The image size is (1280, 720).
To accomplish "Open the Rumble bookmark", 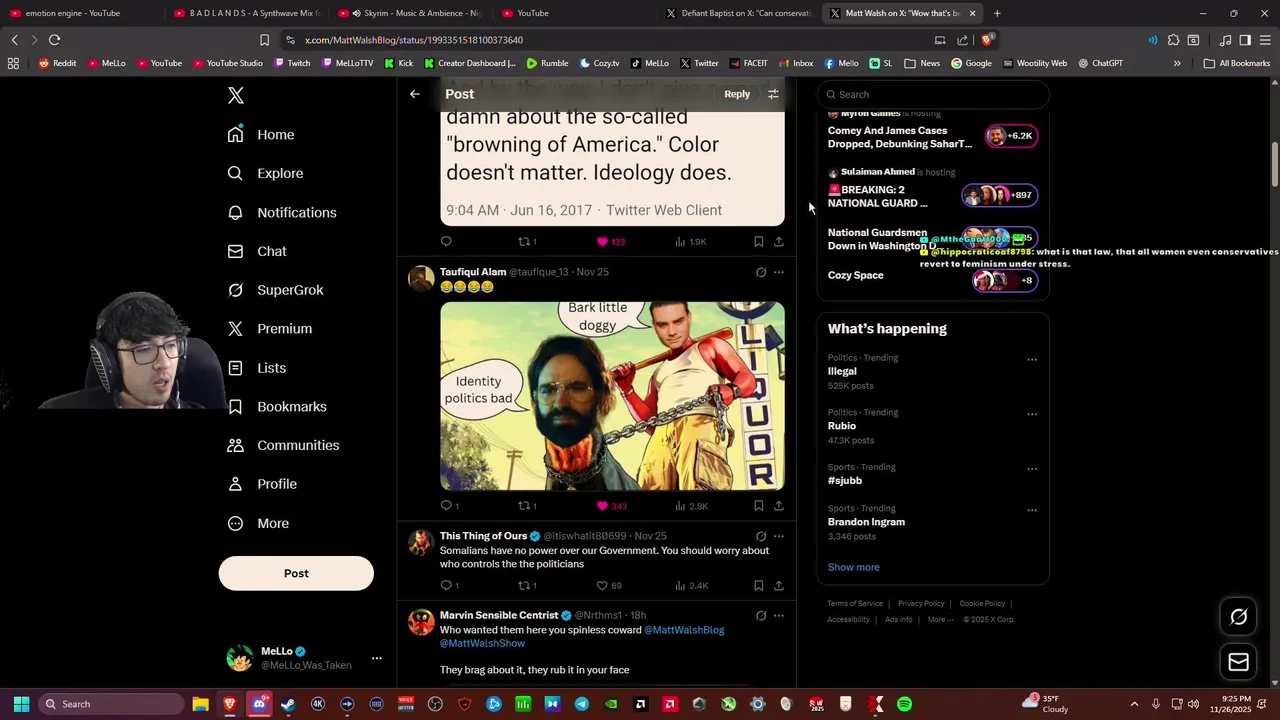I will 547,63.
